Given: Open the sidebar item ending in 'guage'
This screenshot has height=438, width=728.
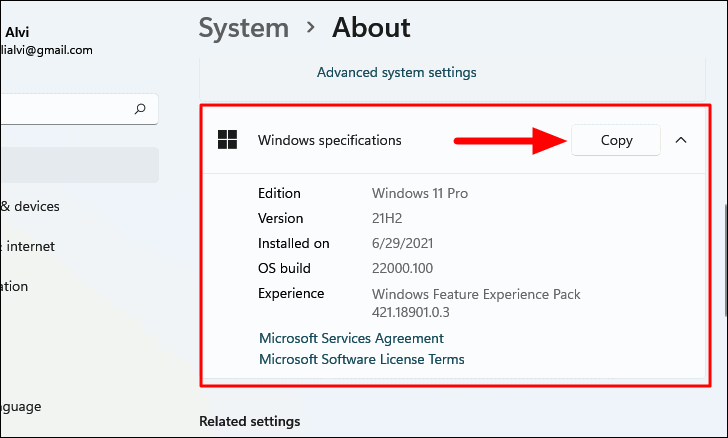Looking at the screenshot, I should tap(20, 407).
